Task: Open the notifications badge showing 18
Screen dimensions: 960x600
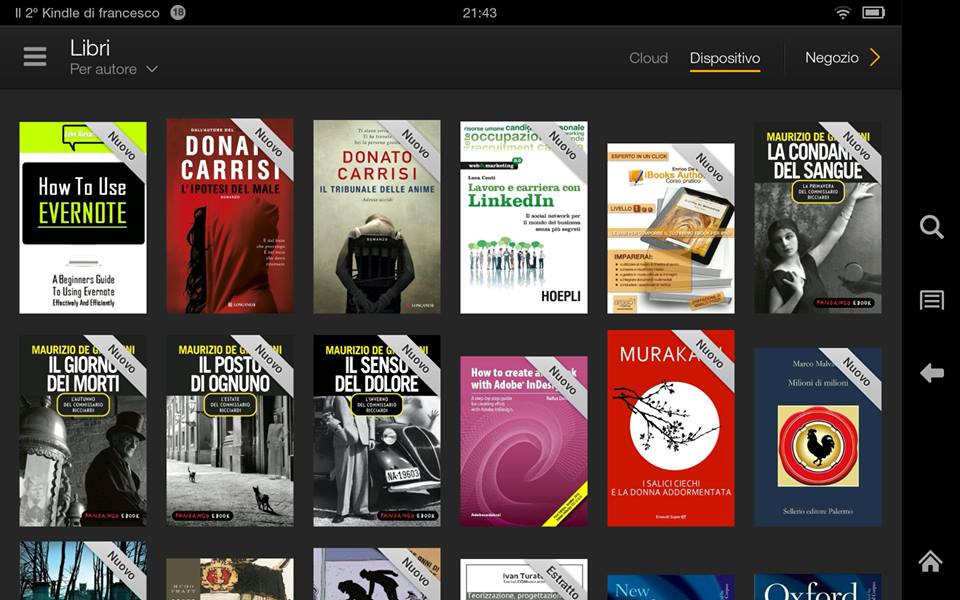Action: [178, 13]
